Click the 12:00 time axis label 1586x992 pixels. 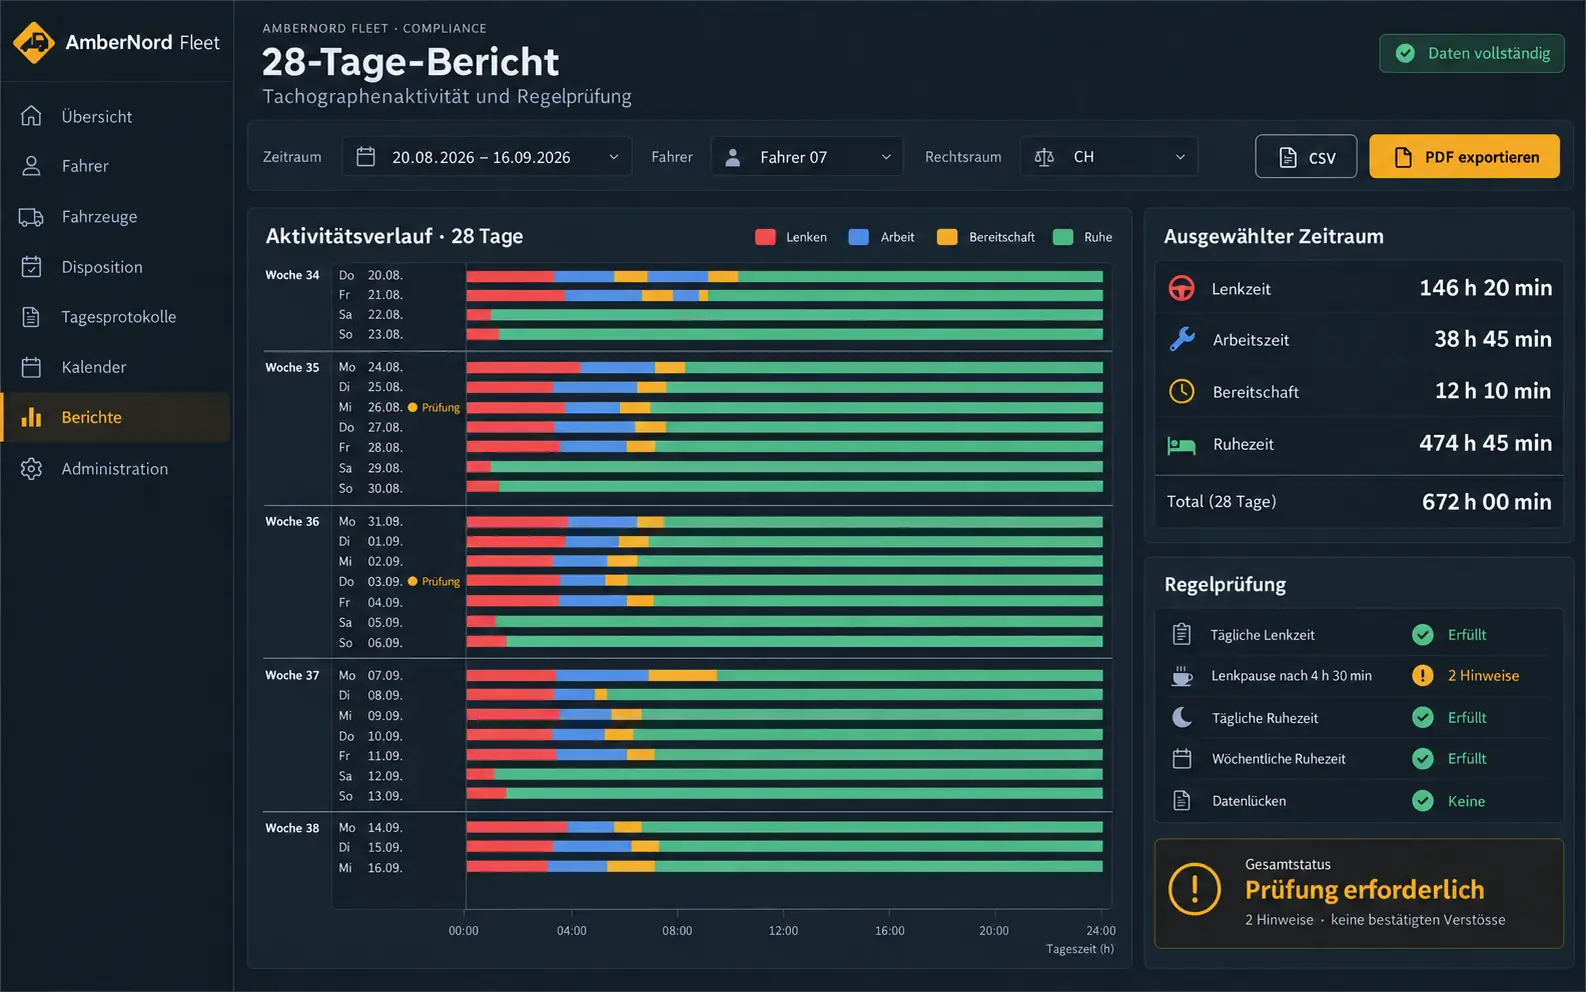[x=783, y=931]
